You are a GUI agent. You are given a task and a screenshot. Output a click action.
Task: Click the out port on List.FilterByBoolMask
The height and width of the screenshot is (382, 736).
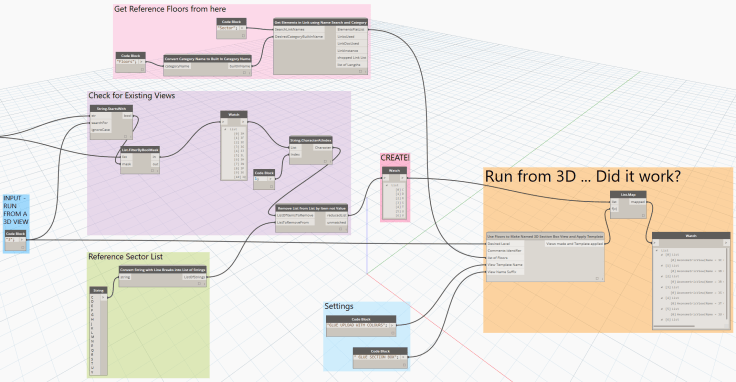point(155,164)
